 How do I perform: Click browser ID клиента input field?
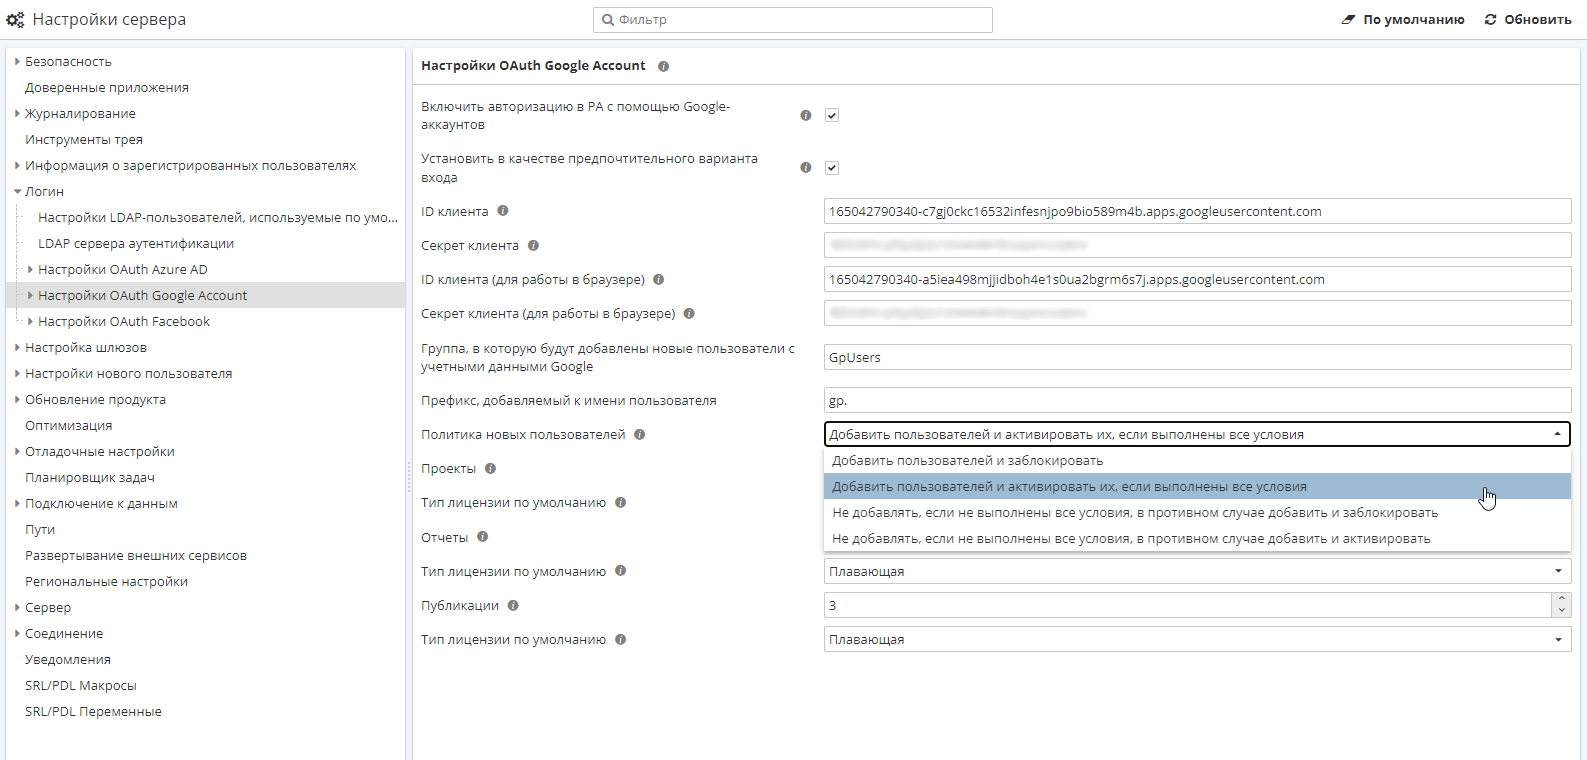coord(1197,279)
